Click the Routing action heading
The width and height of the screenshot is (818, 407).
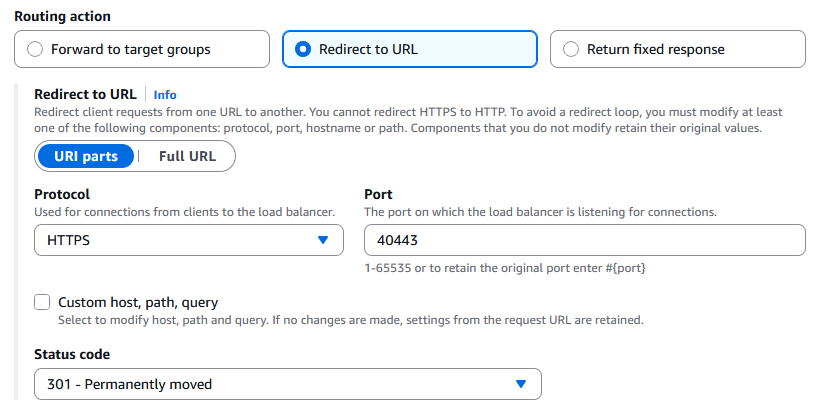click(62, 16)
